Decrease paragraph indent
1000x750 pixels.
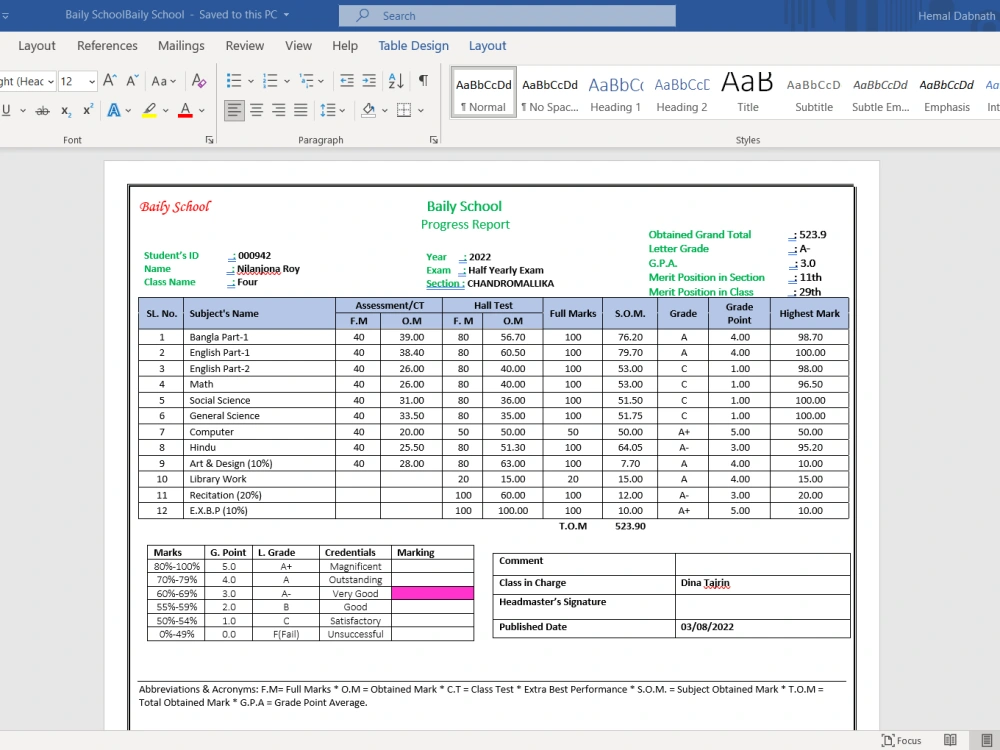pyautogui.click(x=346, y=80)
